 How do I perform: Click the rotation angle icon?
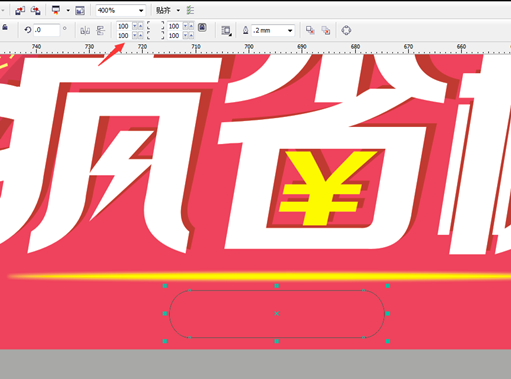coord(28,30)
